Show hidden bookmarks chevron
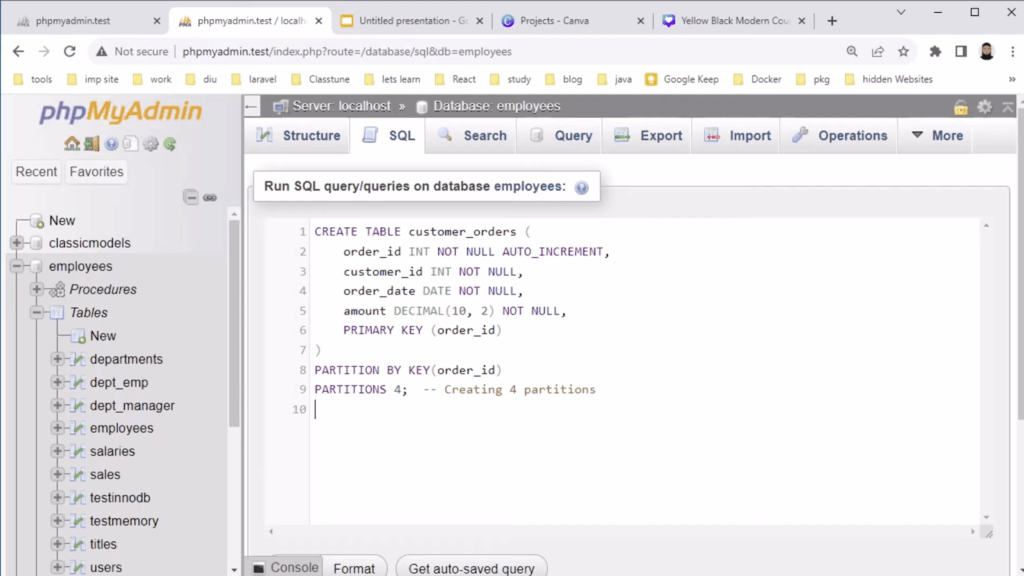1024x576 pixels. 1012,79
